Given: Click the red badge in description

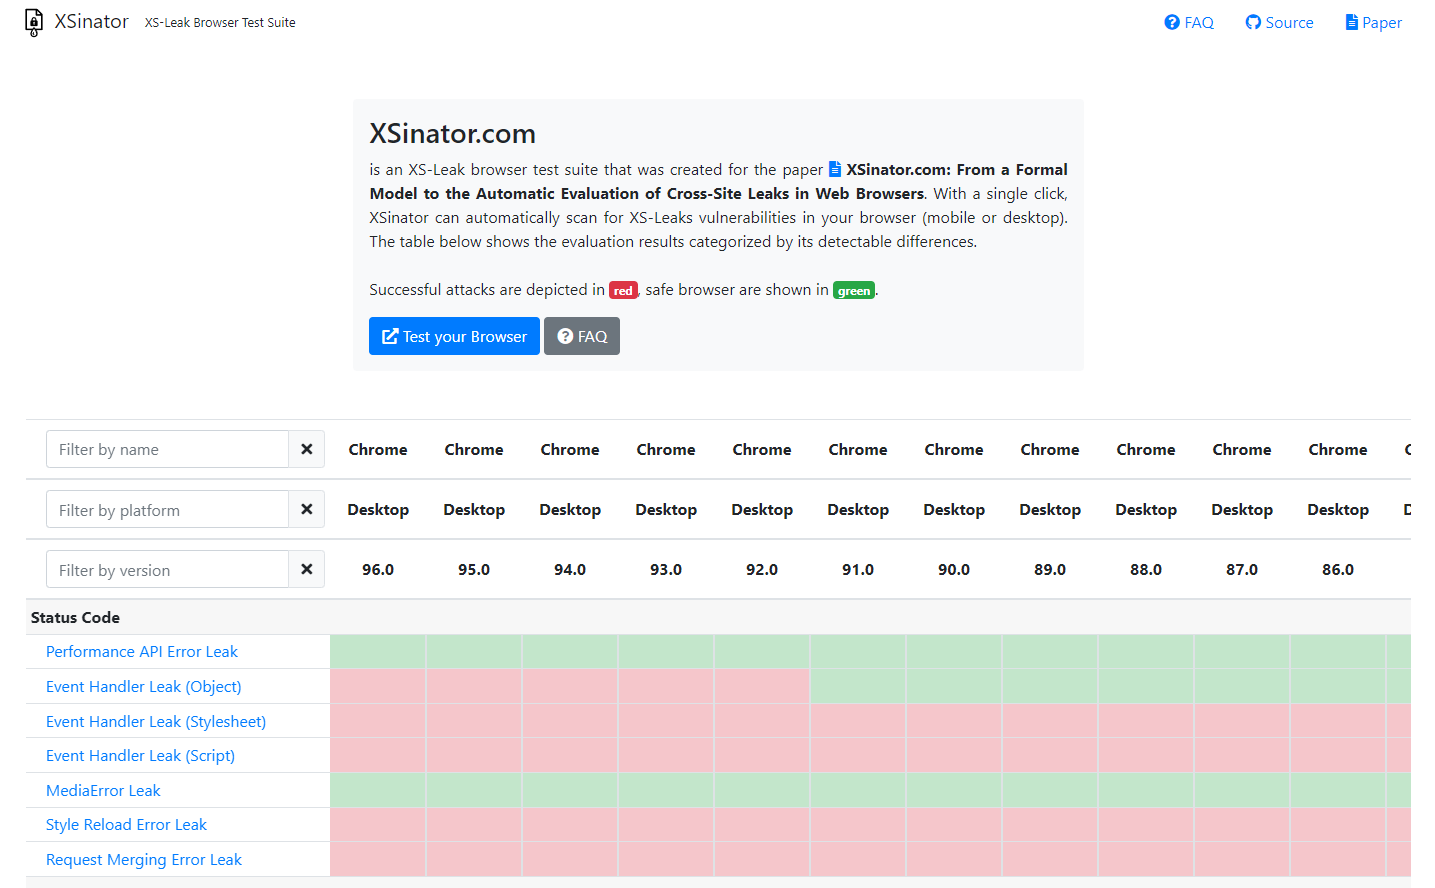Looking at the screenshot, I should coord(623,290).
